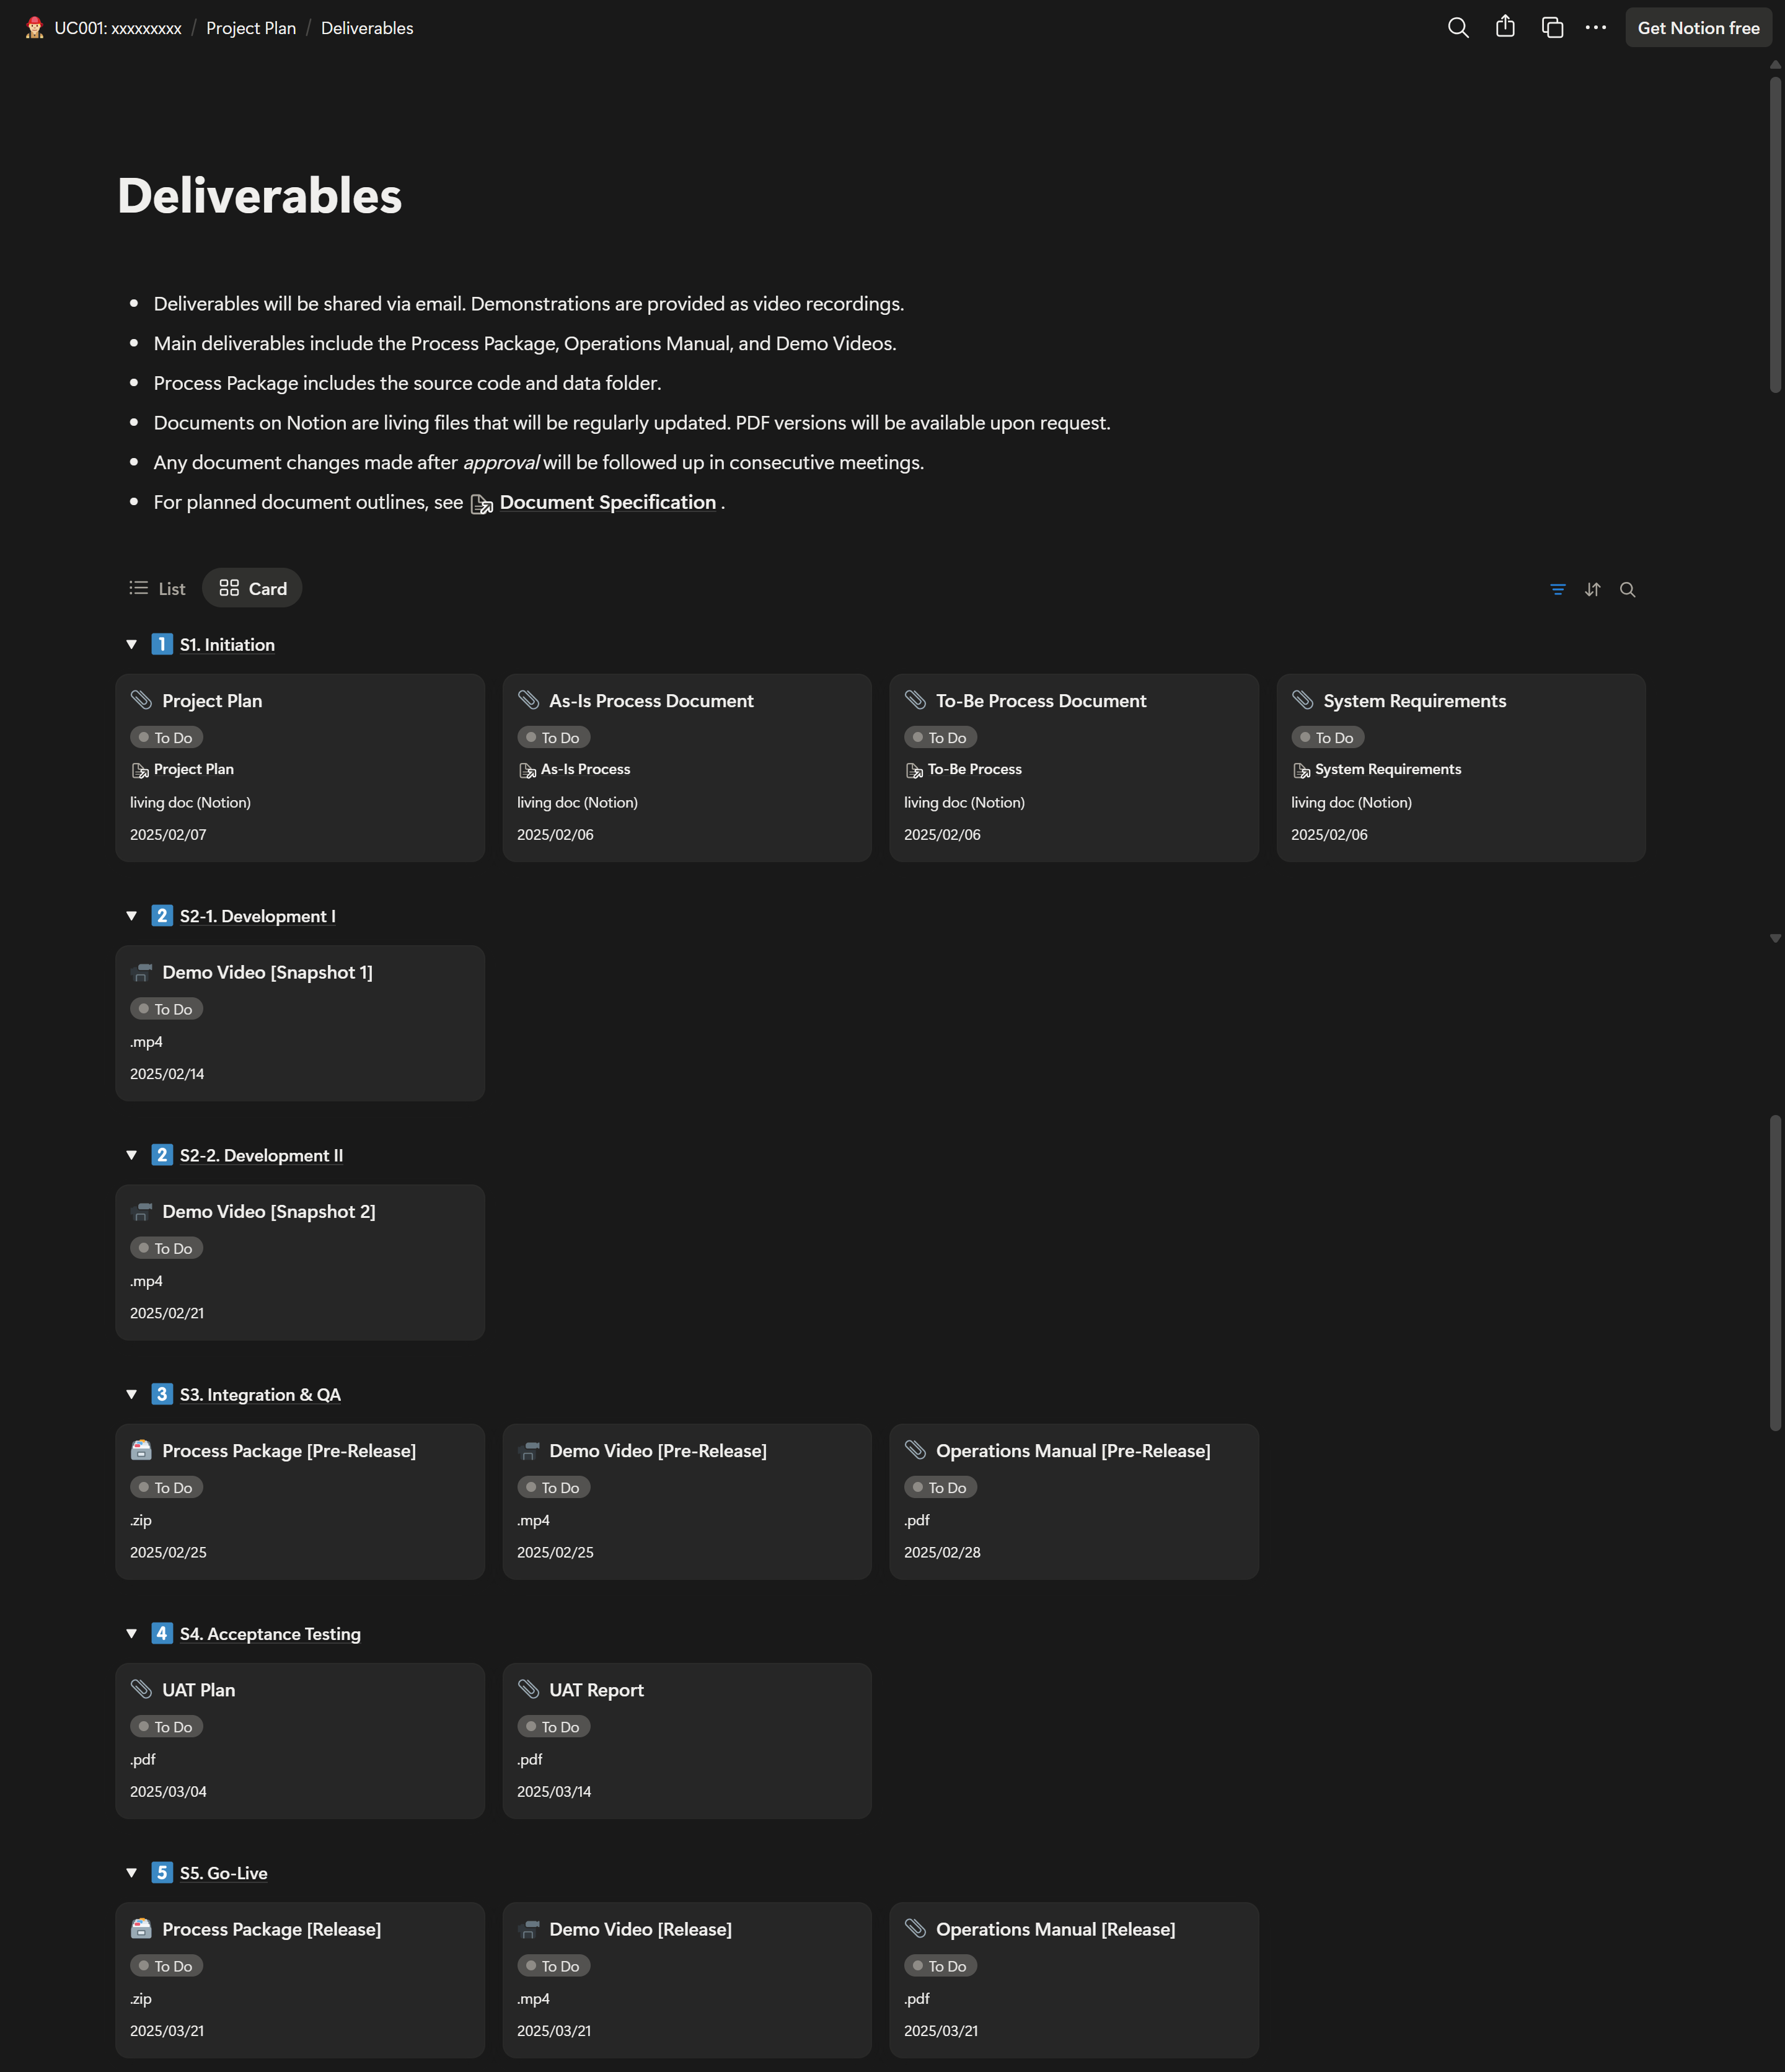This screenshot has height=2072, width=1785.
Task: Click the duplicate page icon
Action: click(1552, 28)
